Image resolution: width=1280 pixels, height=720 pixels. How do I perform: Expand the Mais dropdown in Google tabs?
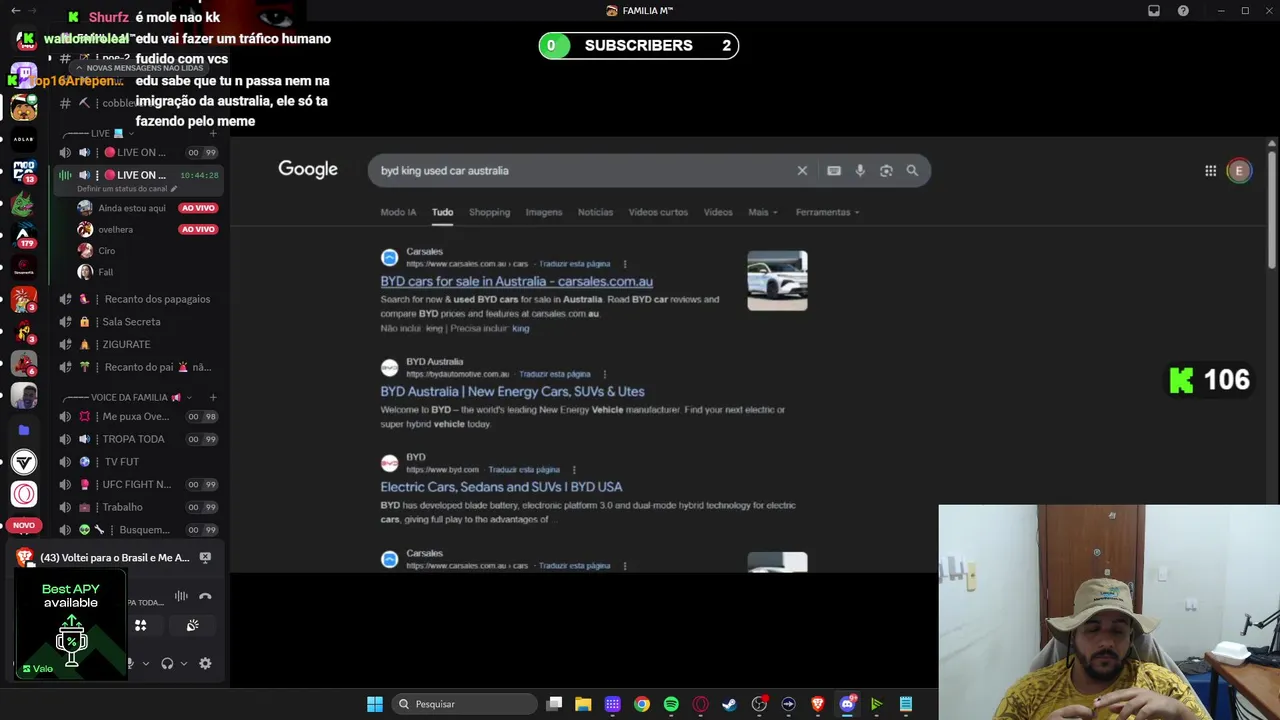click(x=763, y=212)
